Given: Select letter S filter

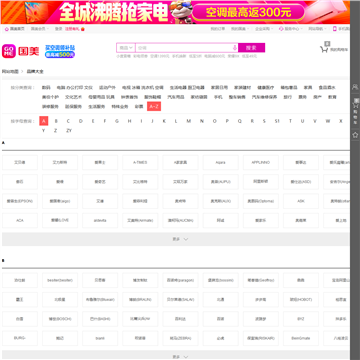Looking at the screenshot, I should (264, 121).
